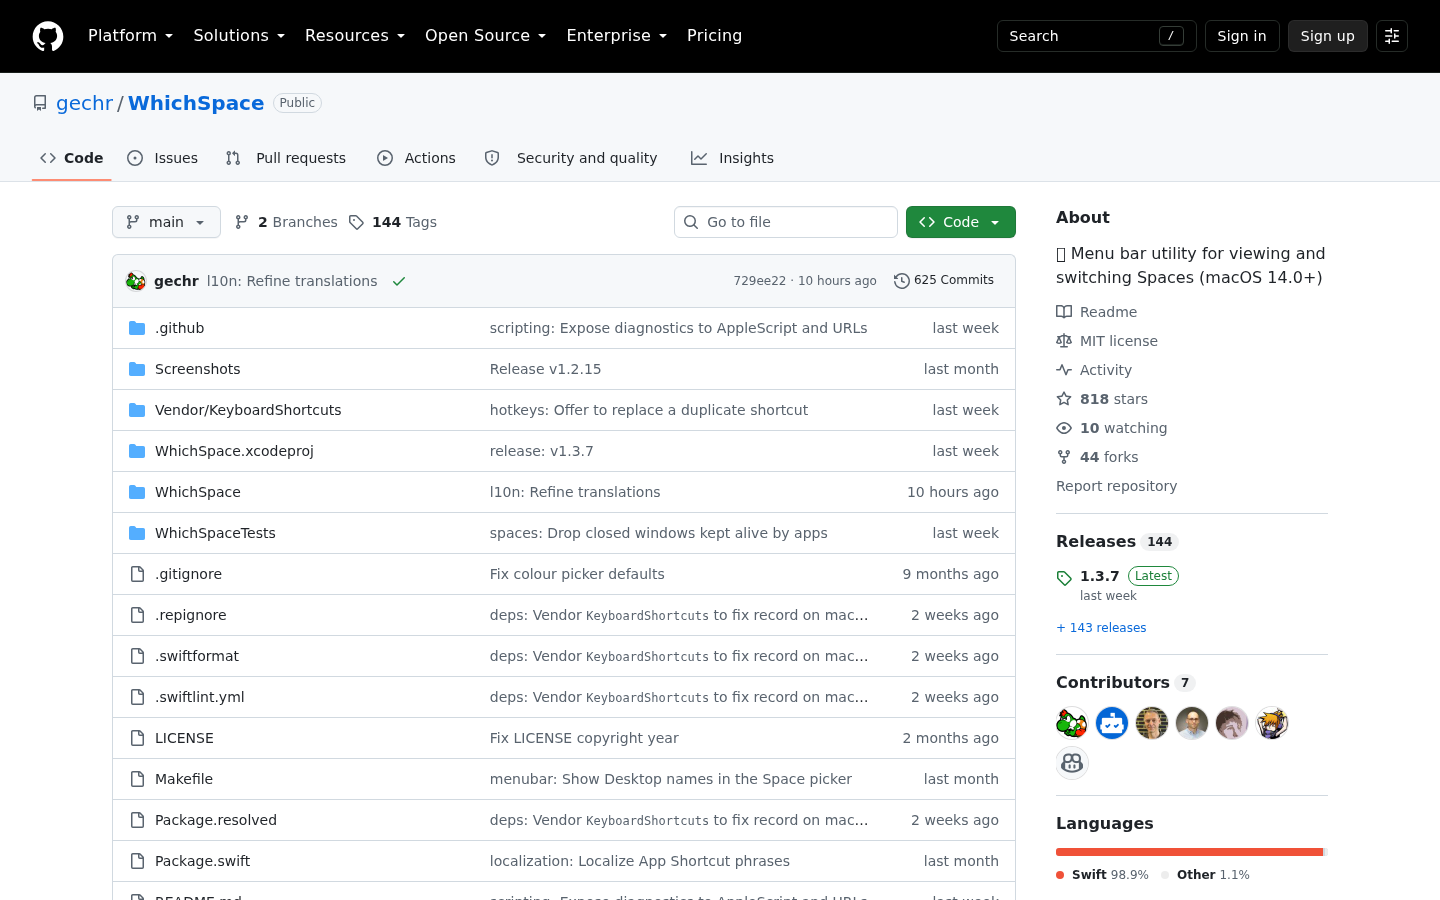The height and width of the screenshot is (900, 1440).
Task: Switch to the Issues tab
Action: [x=163, y=158]
